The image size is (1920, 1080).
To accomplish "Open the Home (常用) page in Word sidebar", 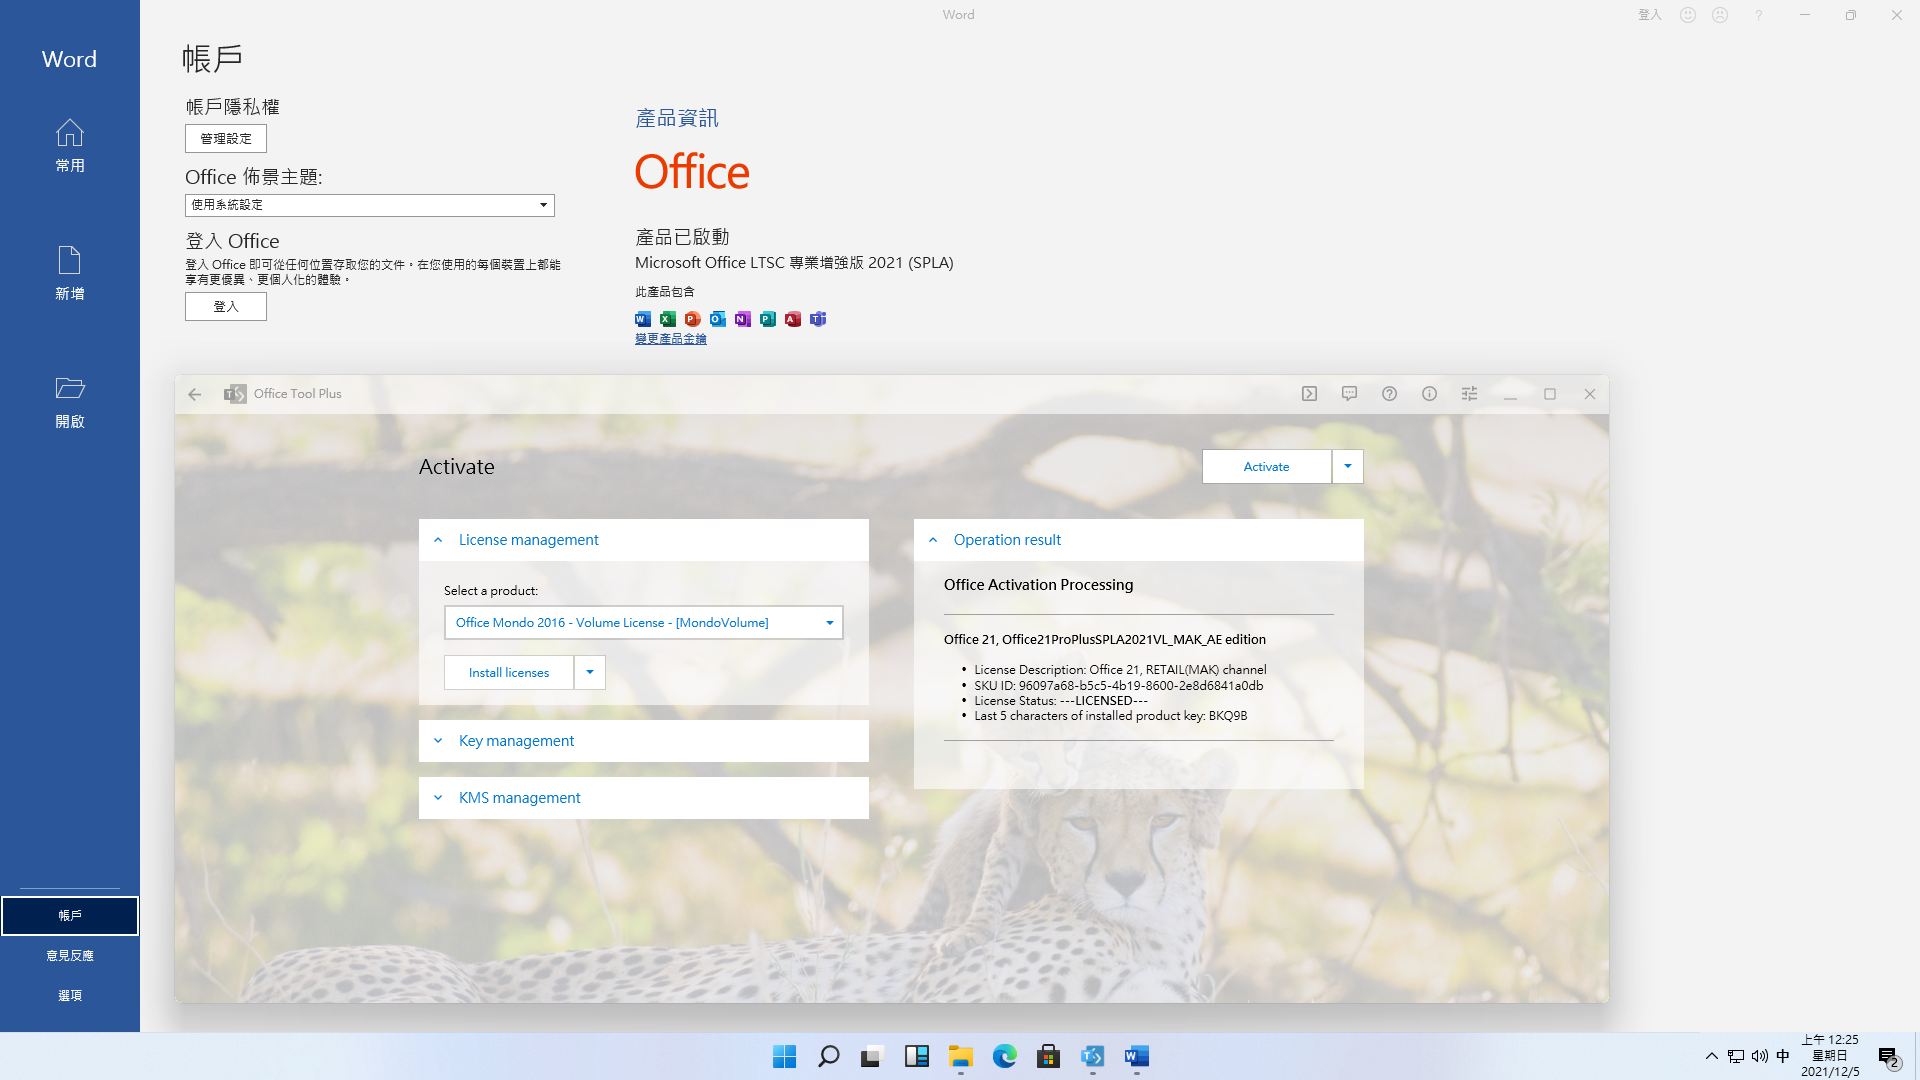I will point(70,146).
